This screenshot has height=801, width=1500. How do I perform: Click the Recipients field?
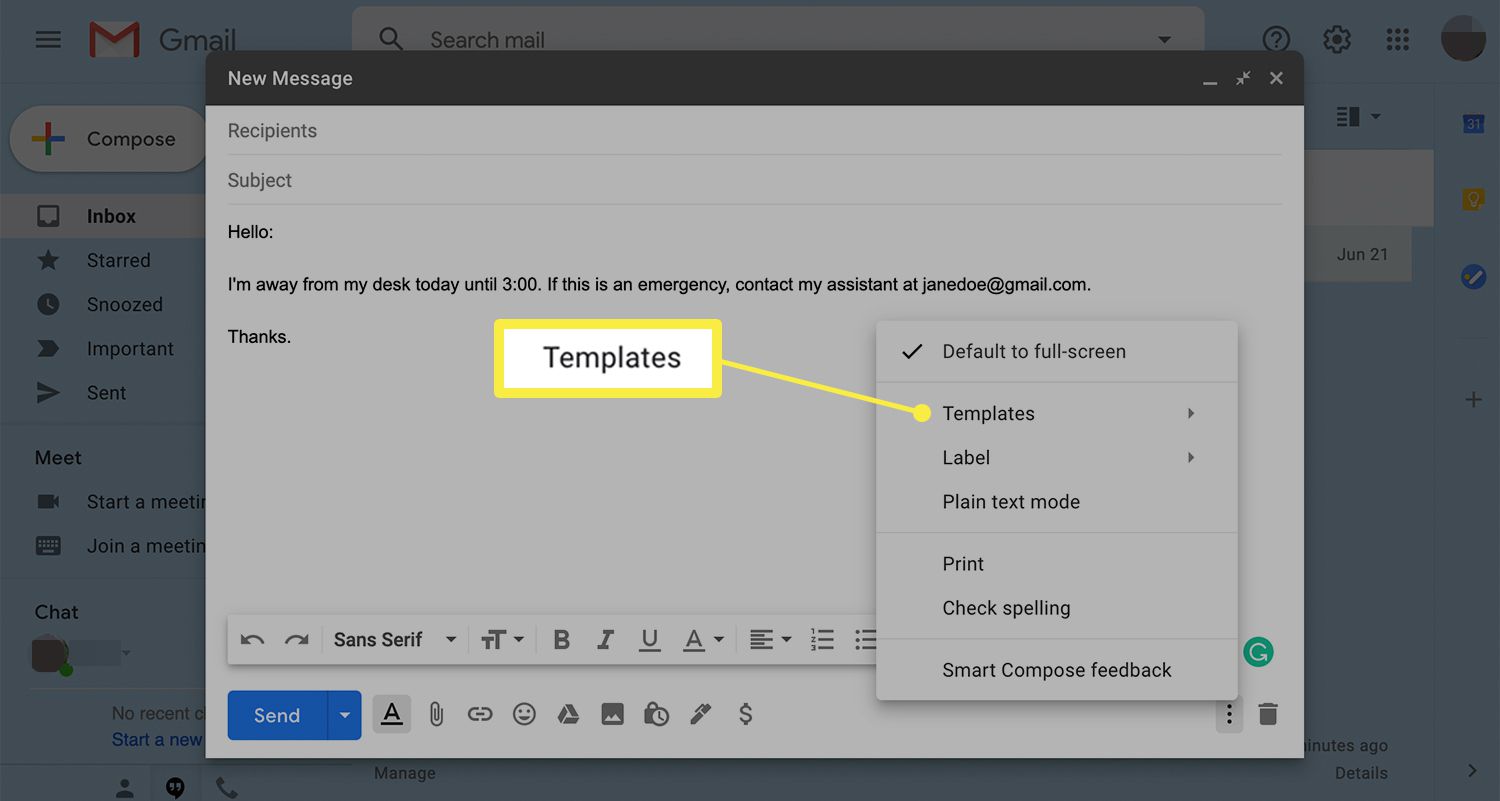pos(754,131)
